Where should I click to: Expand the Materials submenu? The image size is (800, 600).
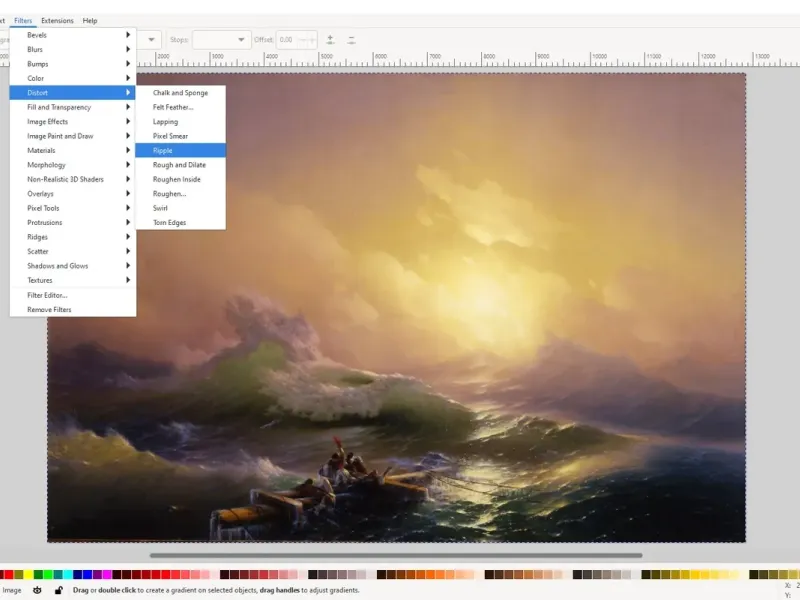[73, 151]
